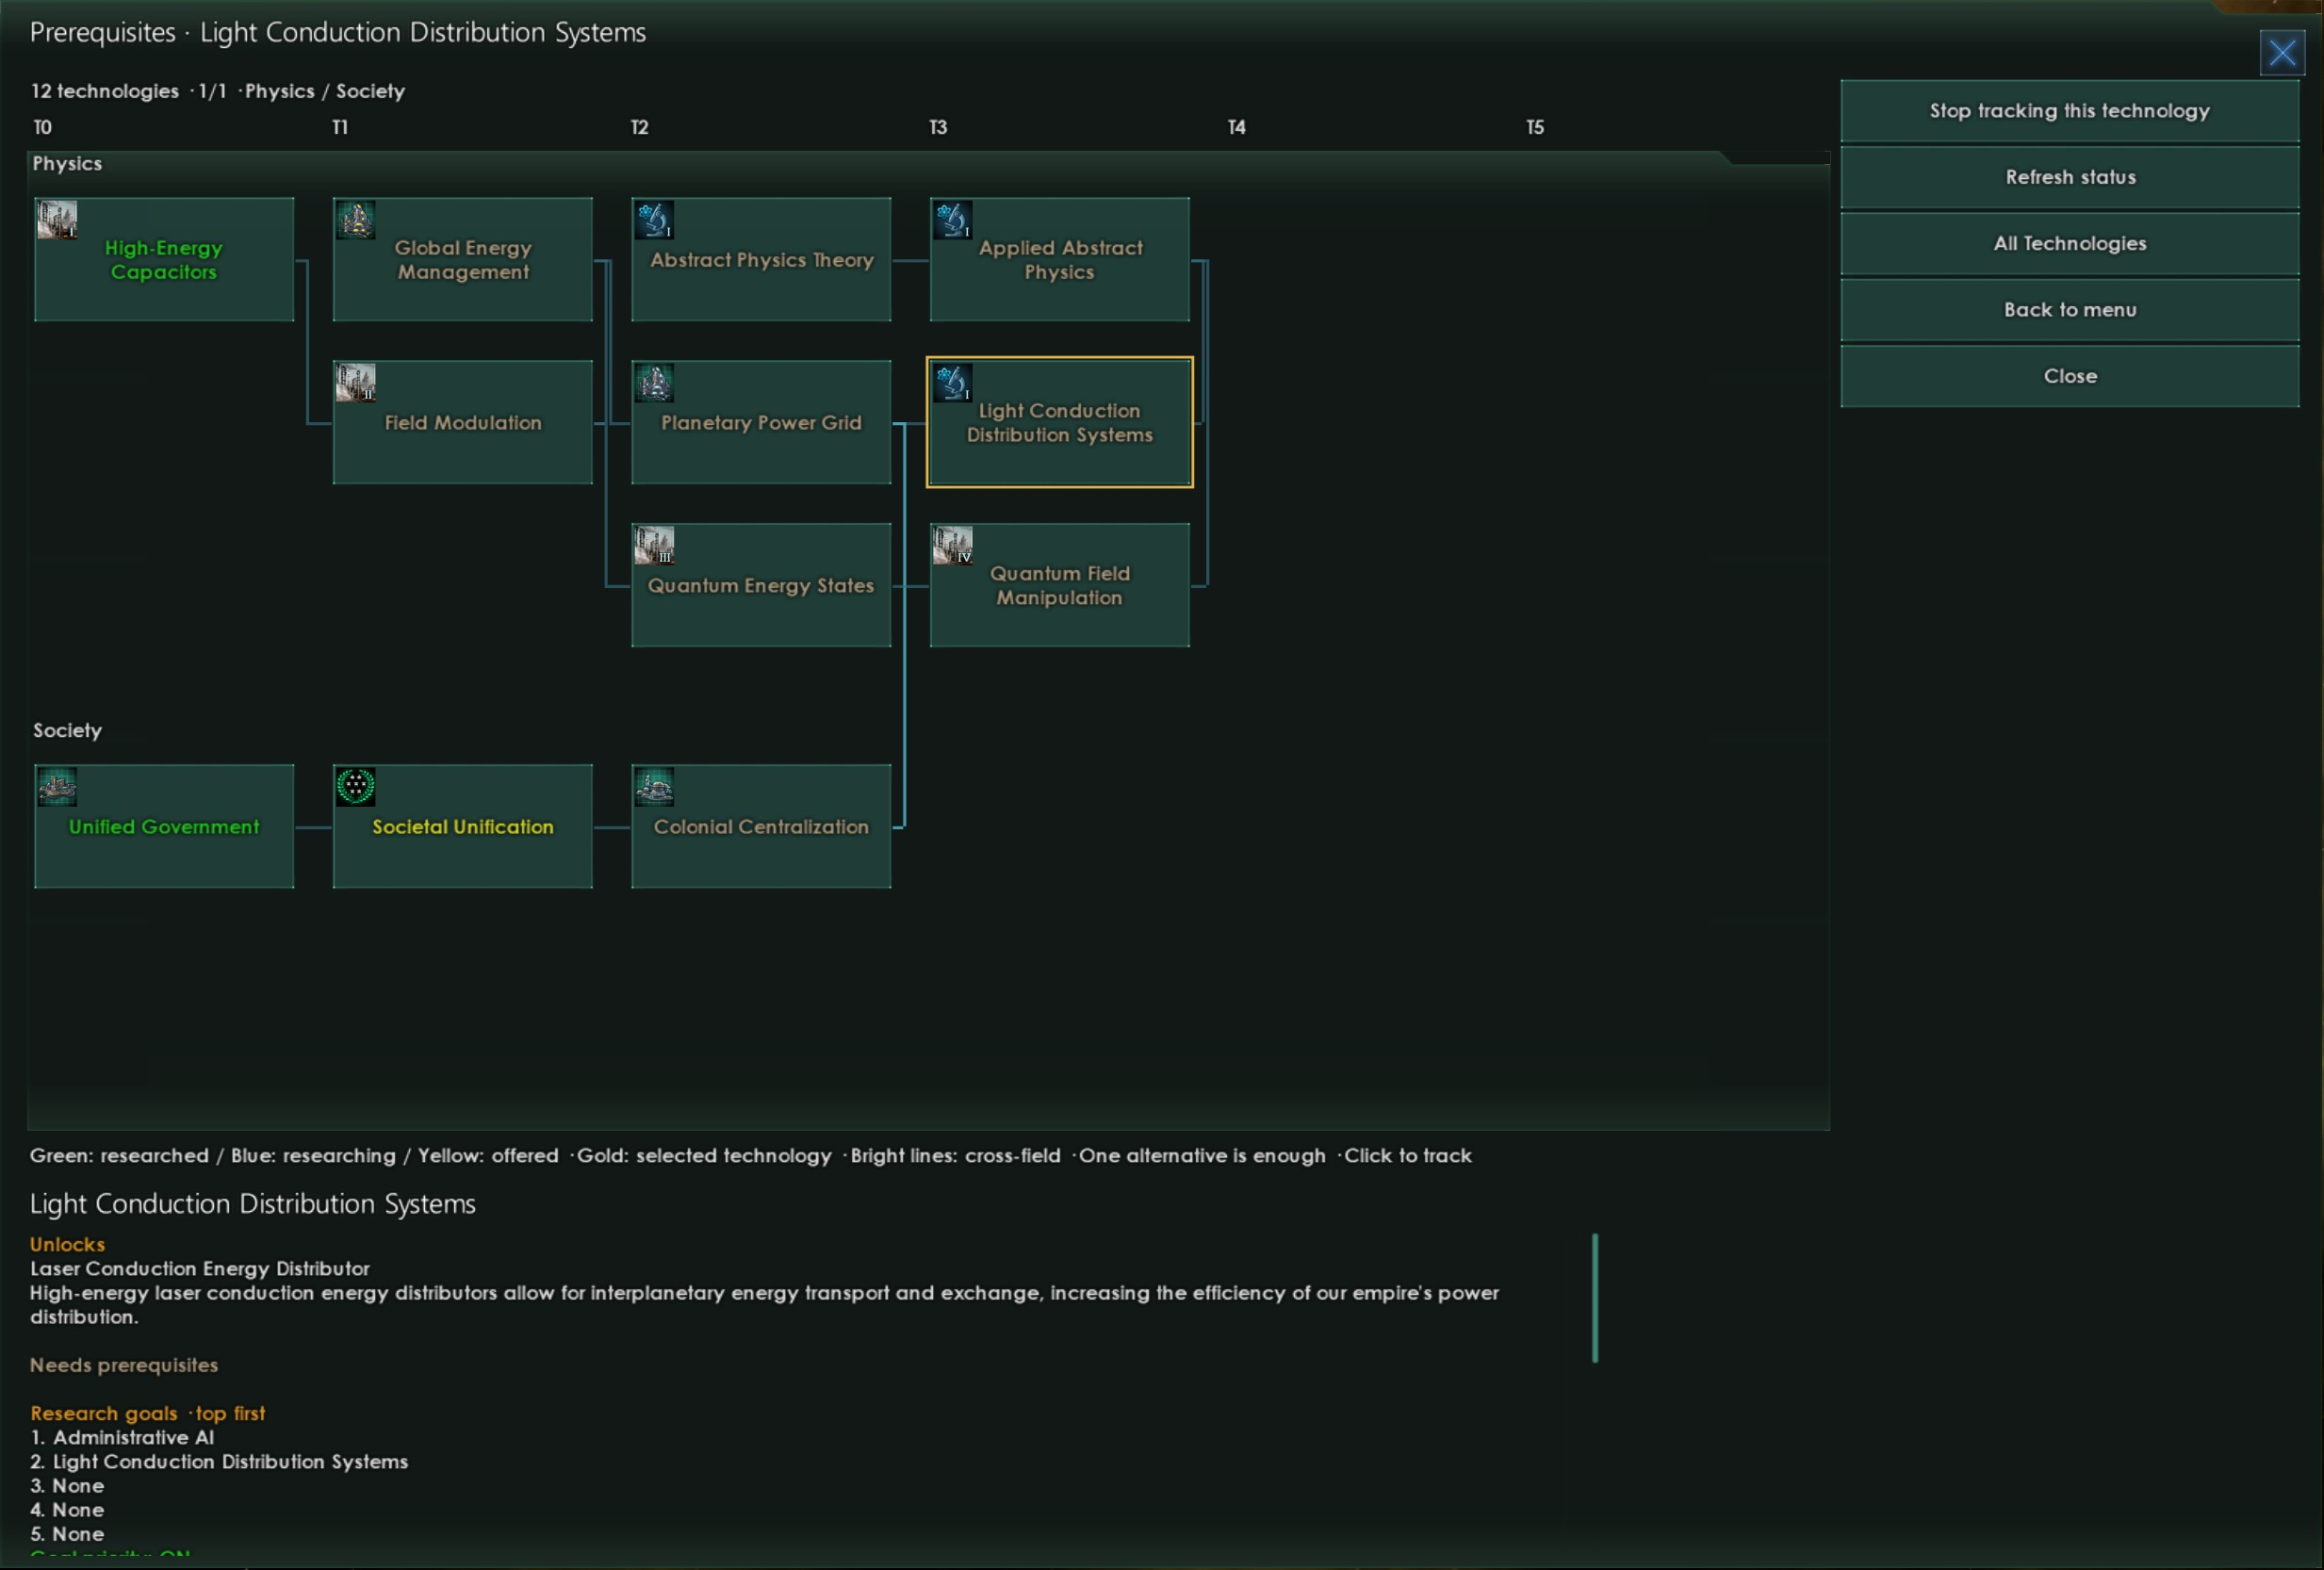This screenshot has height=1570, width=2324.
Task: Click the Colonial Centralization tech icon
Action: click(x=654, y=787)
